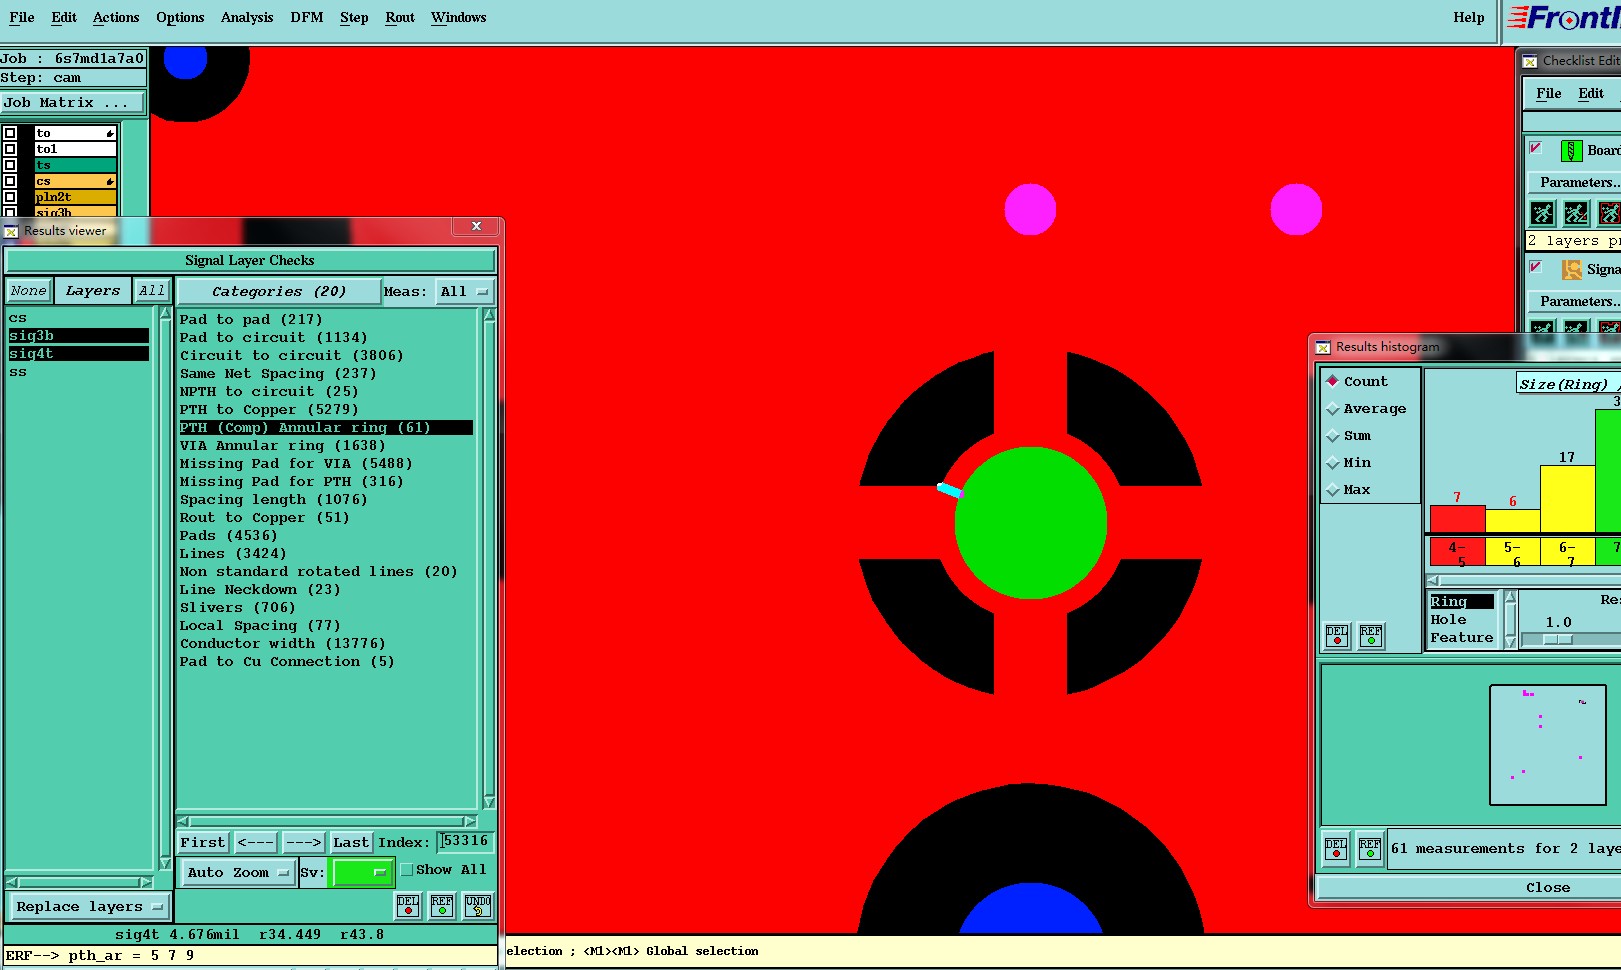Image resolution: width=1621 pixels, height=970 pixels.
Task: Select the Average radio option
Action: pyautogui.click(x=1332, y=408)
